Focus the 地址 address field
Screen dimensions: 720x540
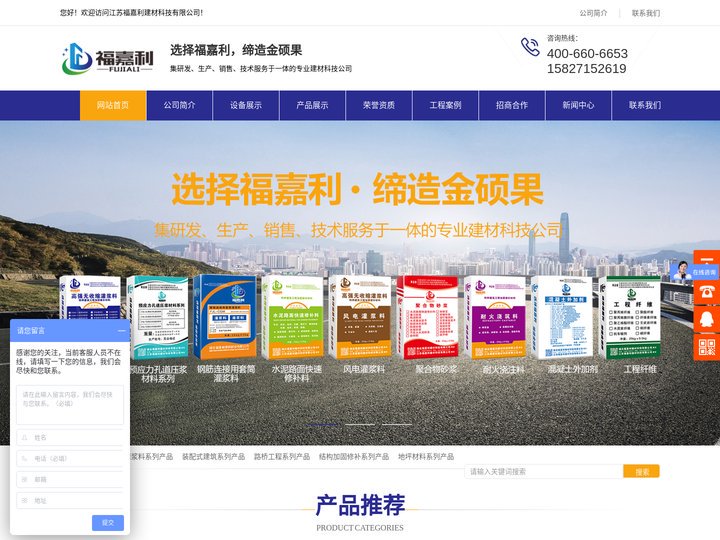click(x=70, y=501)
